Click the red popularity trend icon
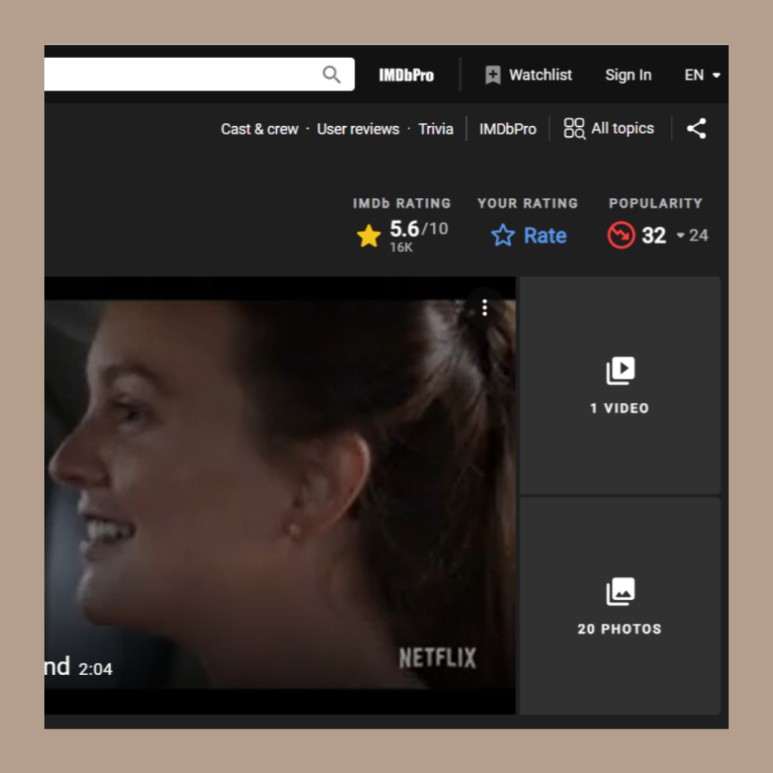 (x=621, y=235)
